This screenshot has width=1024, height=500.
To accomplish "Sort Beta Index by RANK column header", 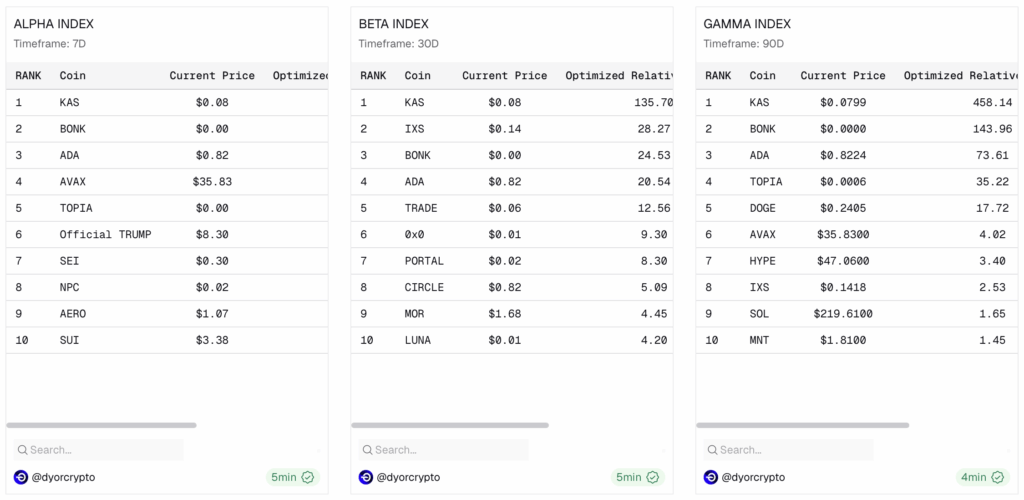I will click(x=373, y=76).
